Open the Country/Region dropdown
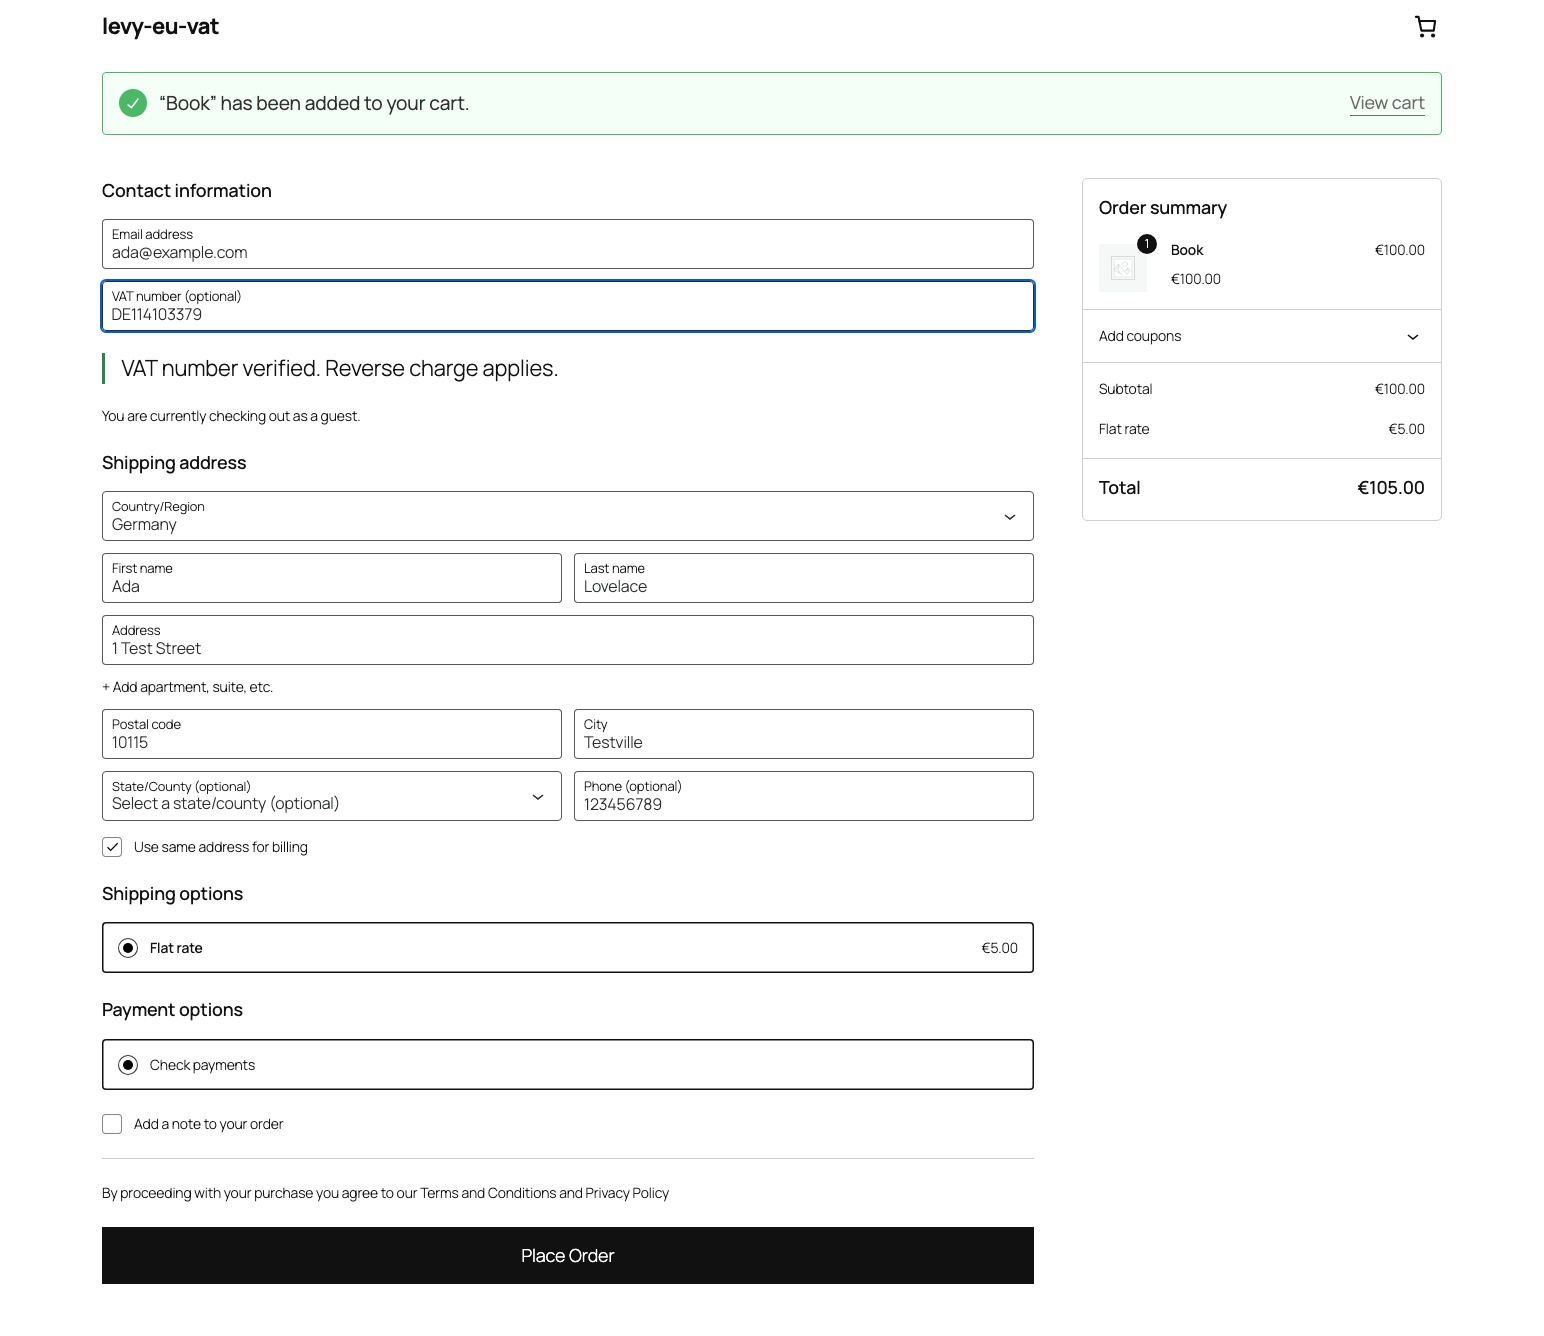The height and width of the screenshot is (1336, 1544). point(568,516)
